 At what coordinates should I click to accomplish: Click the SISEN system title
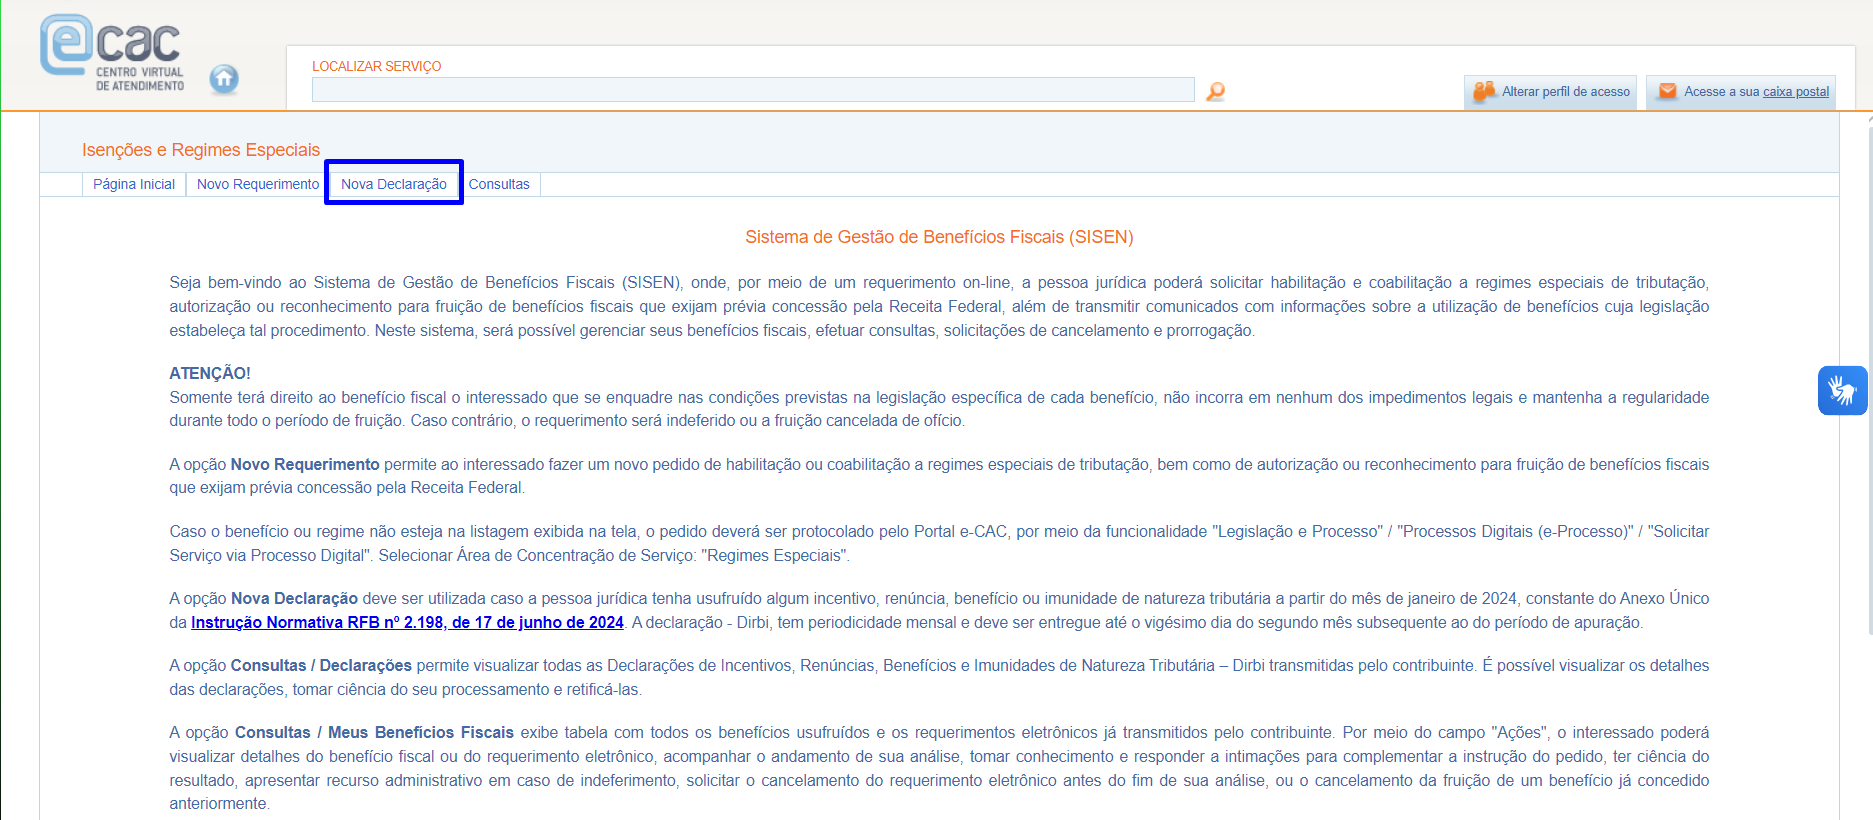click(938, 237)
